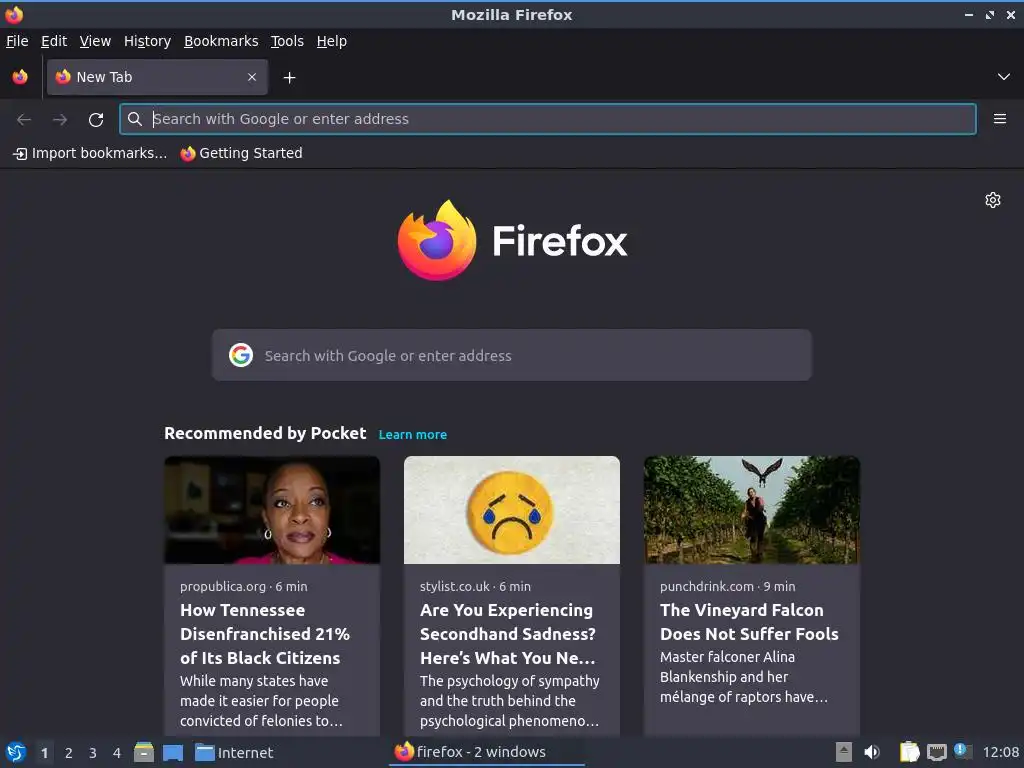Open the taskbar start menu icon

coord(15,752)
